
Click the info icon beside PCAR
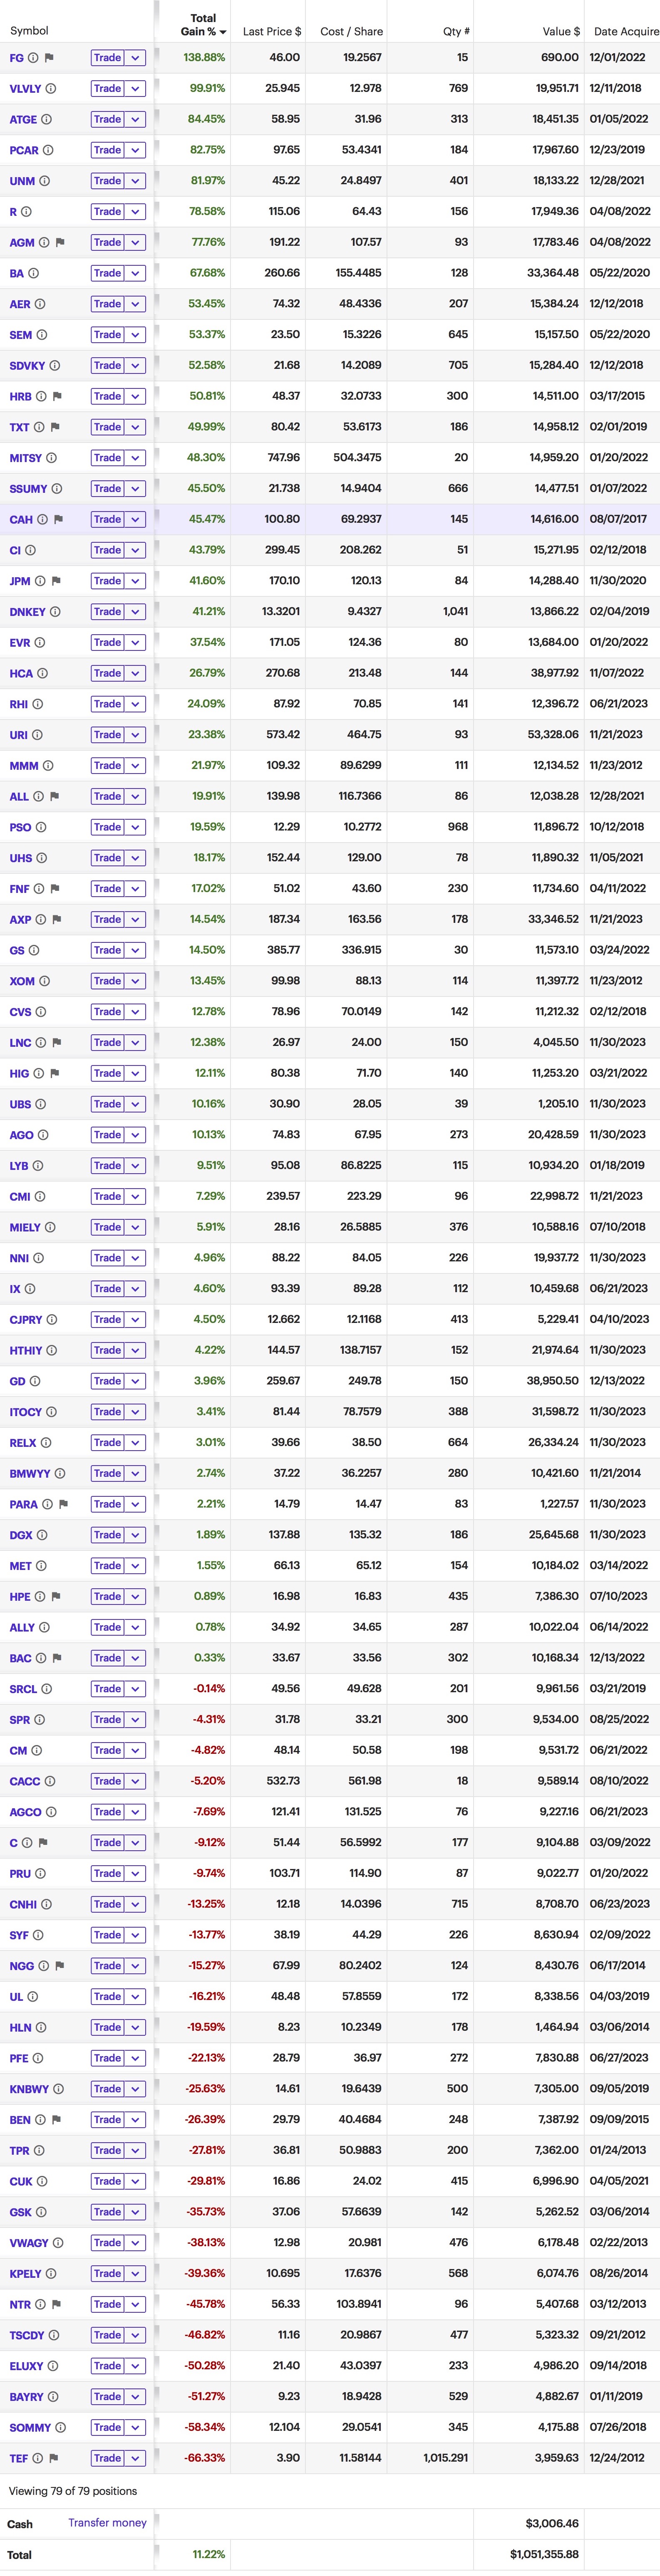click(x=48, y=150)
